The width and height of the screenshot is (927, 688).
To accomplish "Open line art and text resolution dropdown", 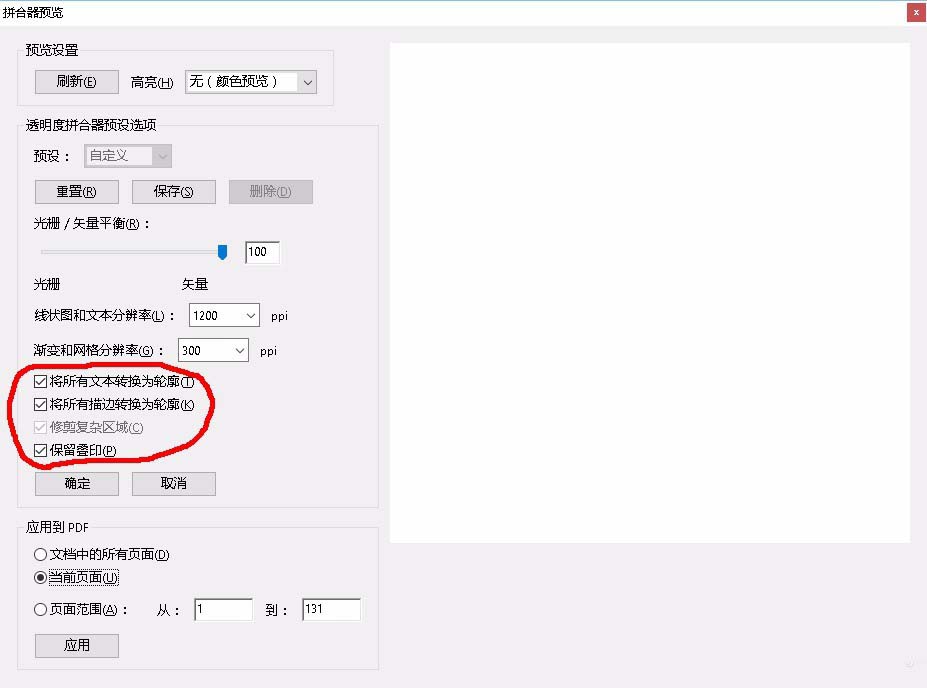I will (224, 315).
